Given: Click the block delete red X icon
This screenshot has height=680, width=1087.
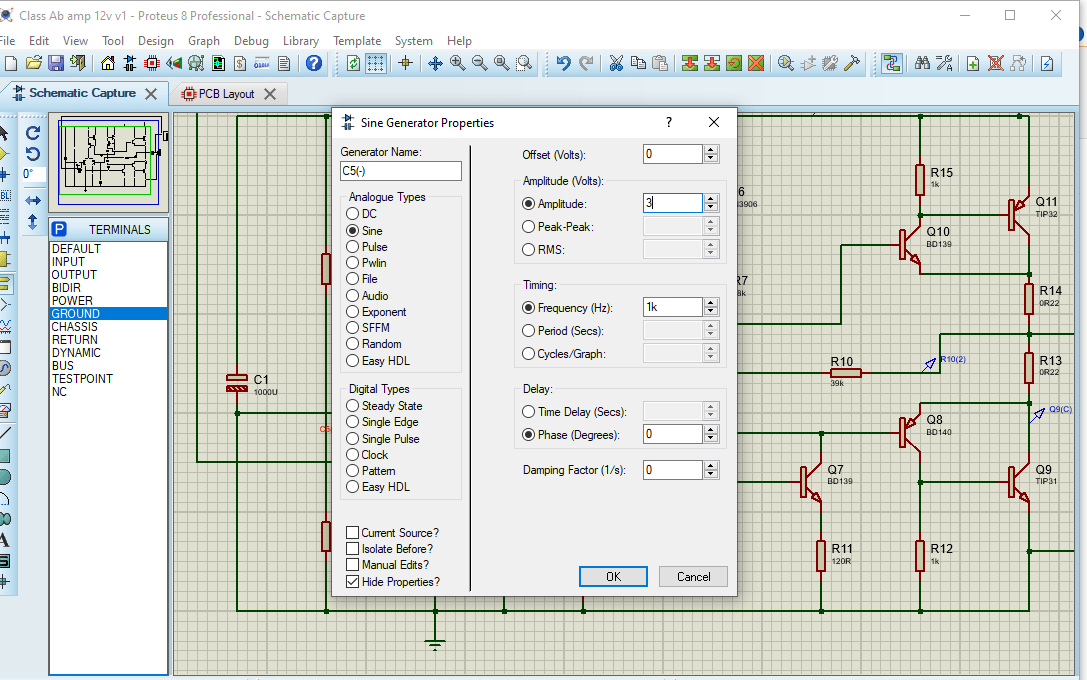Looking at the screenshot, I should 756,64.
